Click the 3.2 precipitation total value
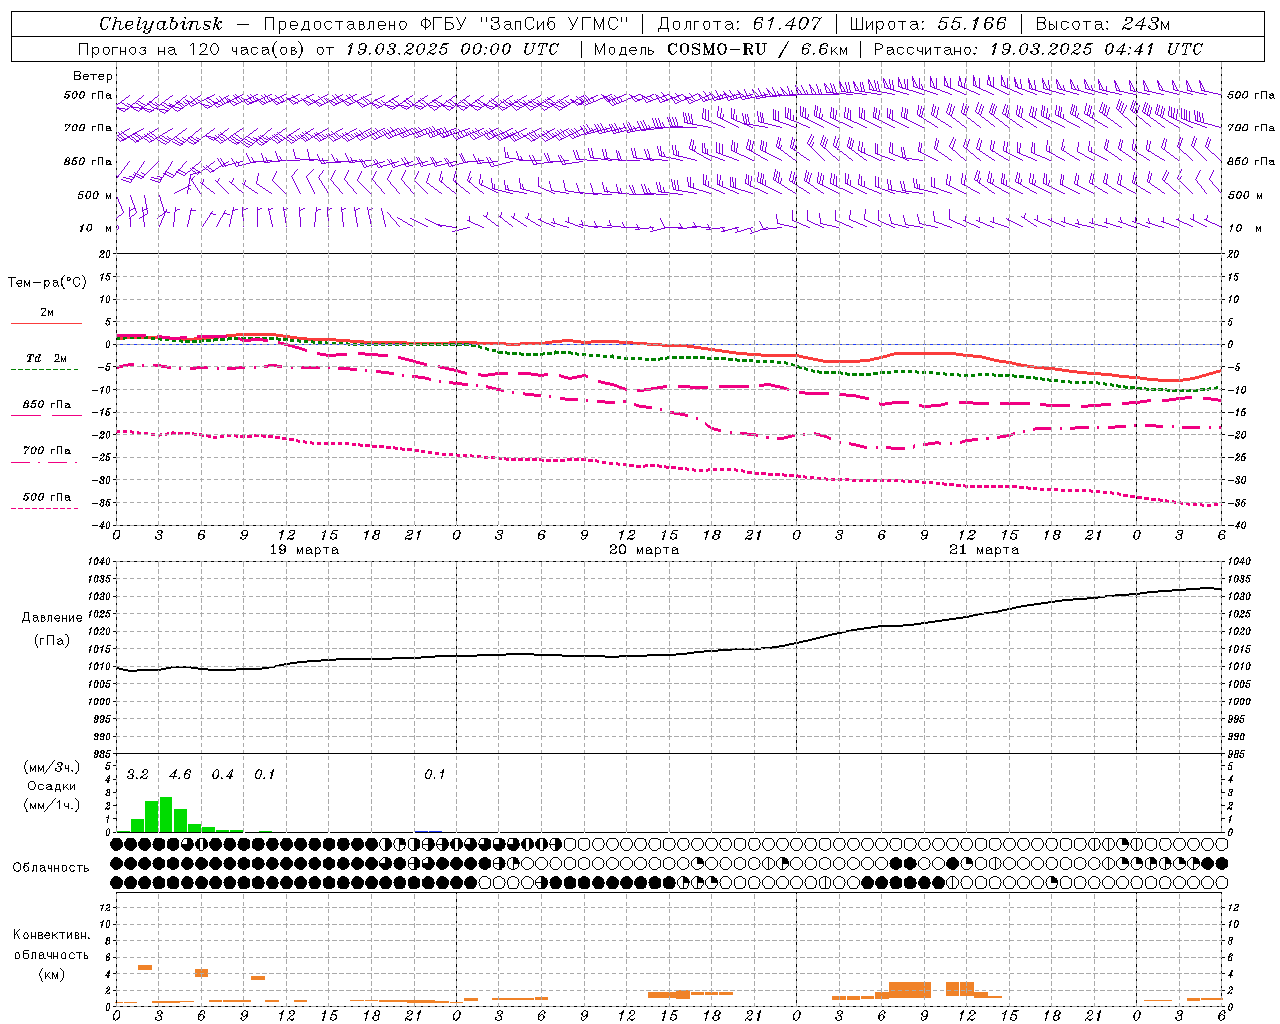Screen dimensions: 1280x1024 click(x=137, y=774)
